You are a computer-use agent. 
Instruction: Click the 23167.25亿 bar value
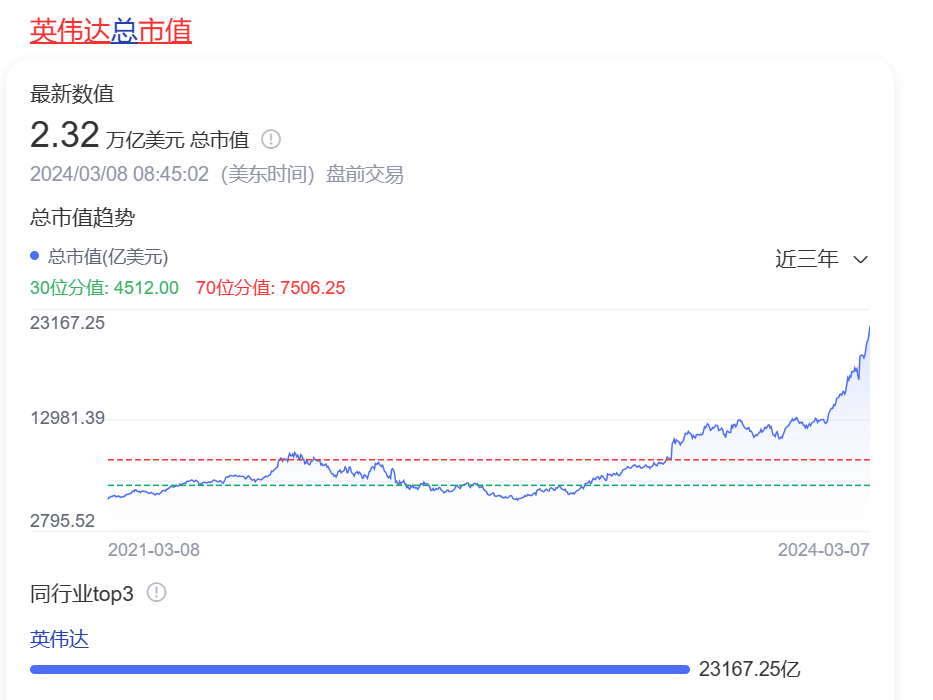749,669
